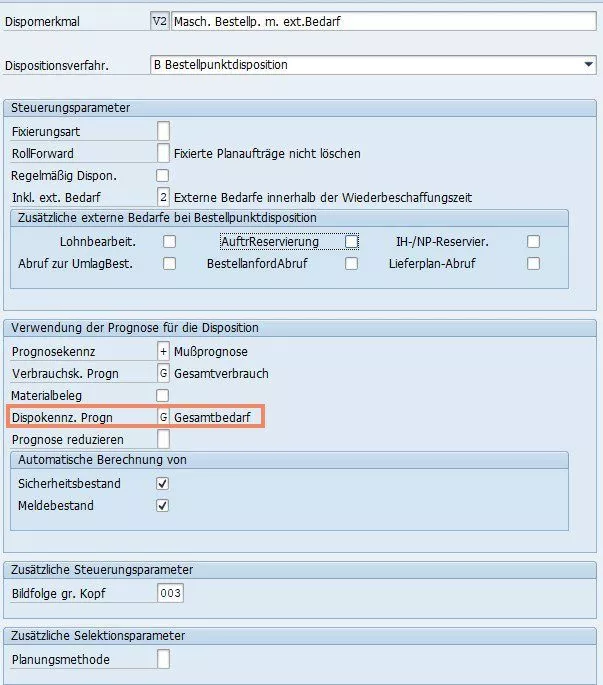Click the Bildfolge gr. Kopf field

point(170,594)
